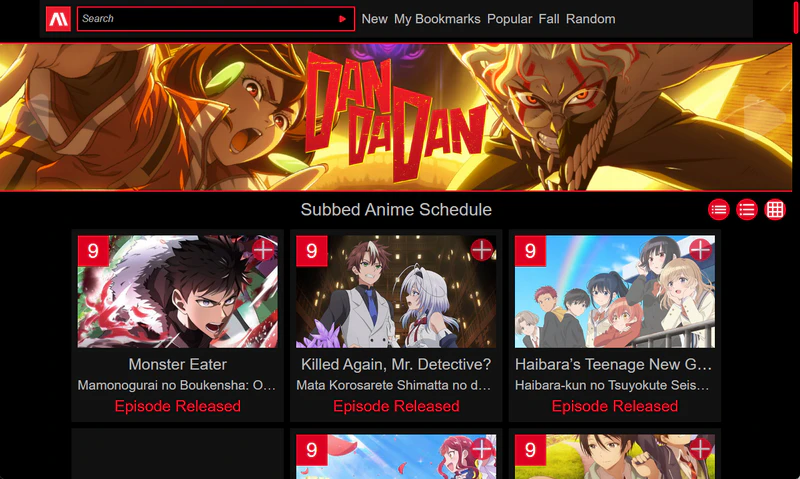Click Haibara-kun no Tsuyokute subtitle text
The height and width of the screenshot is (479, 800).
tap(612, 385)
